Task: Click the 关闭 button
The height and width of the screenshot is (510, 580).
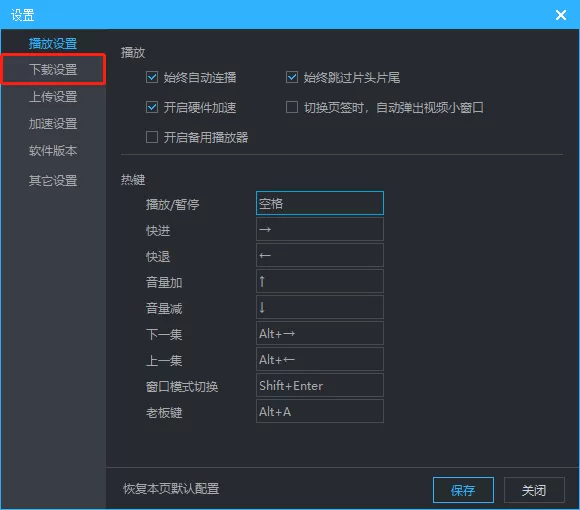Action: click(x=534, y=490)
